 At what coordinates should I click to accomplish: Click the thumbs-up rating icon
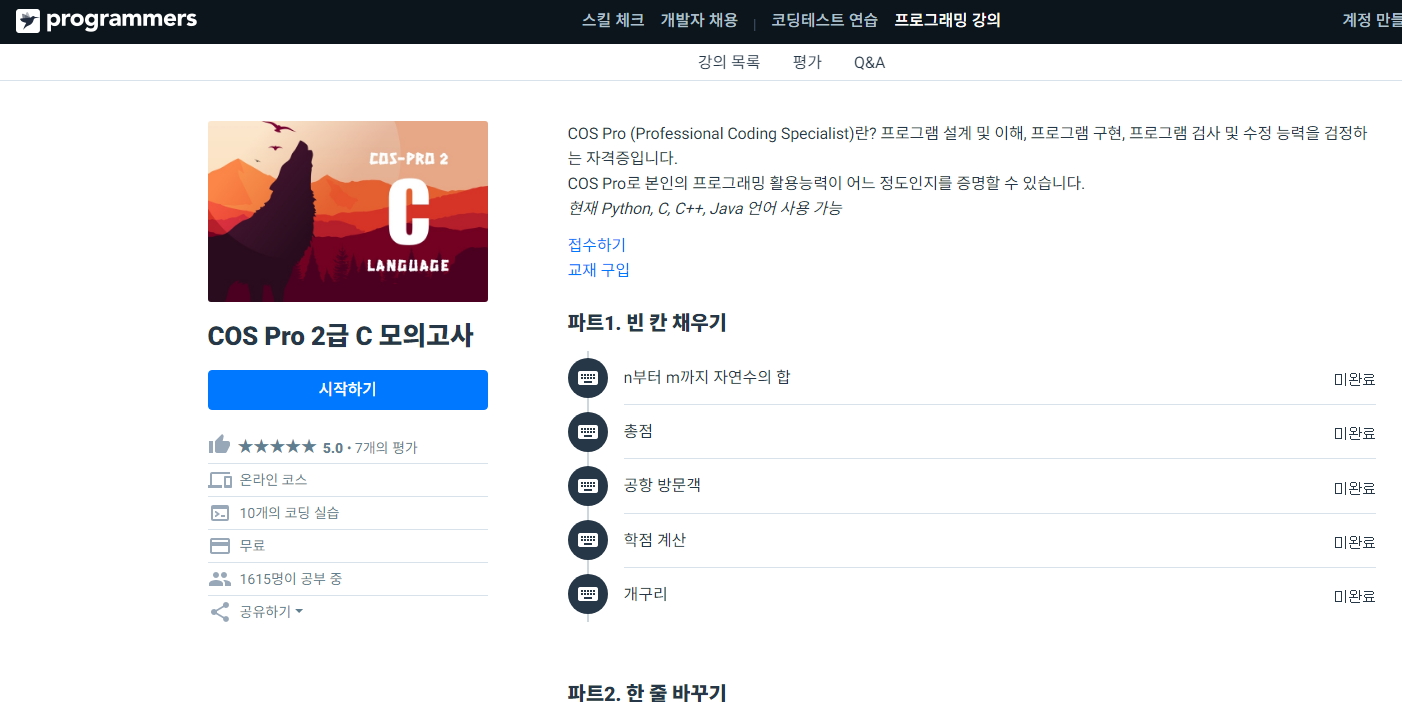219,445
